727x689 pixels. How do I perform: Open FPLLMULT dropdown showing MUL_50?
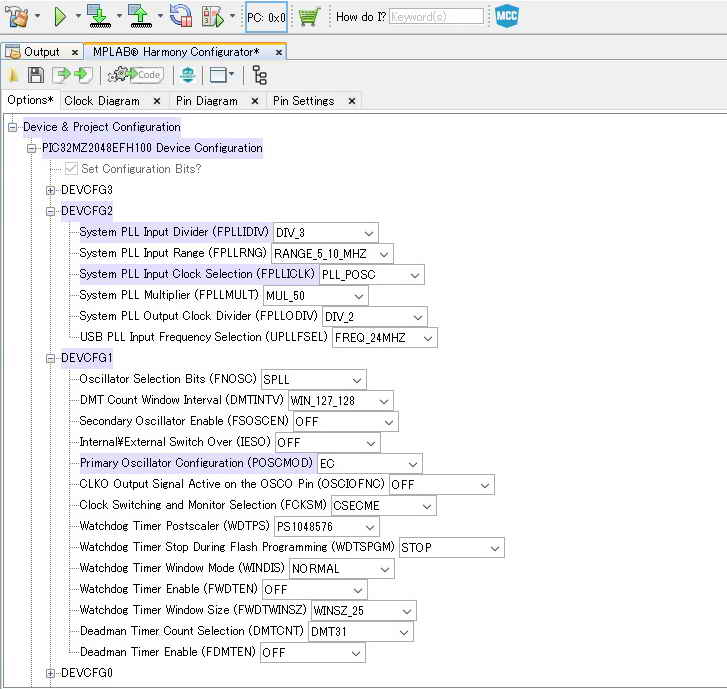[x=316, y=296]
